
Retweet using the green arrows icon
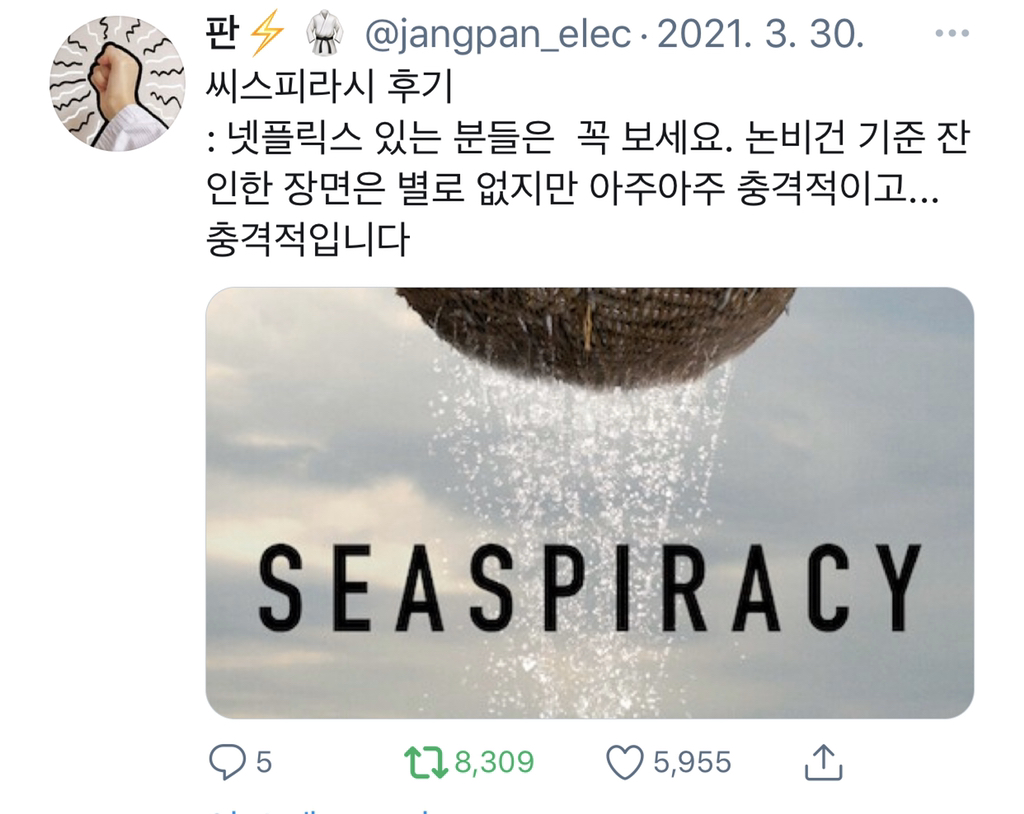[425, 762]
